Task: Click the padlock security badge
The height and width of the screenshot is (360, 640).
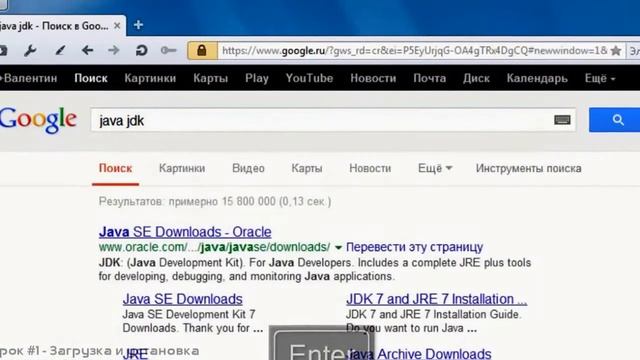Action: tap(202, 51)
